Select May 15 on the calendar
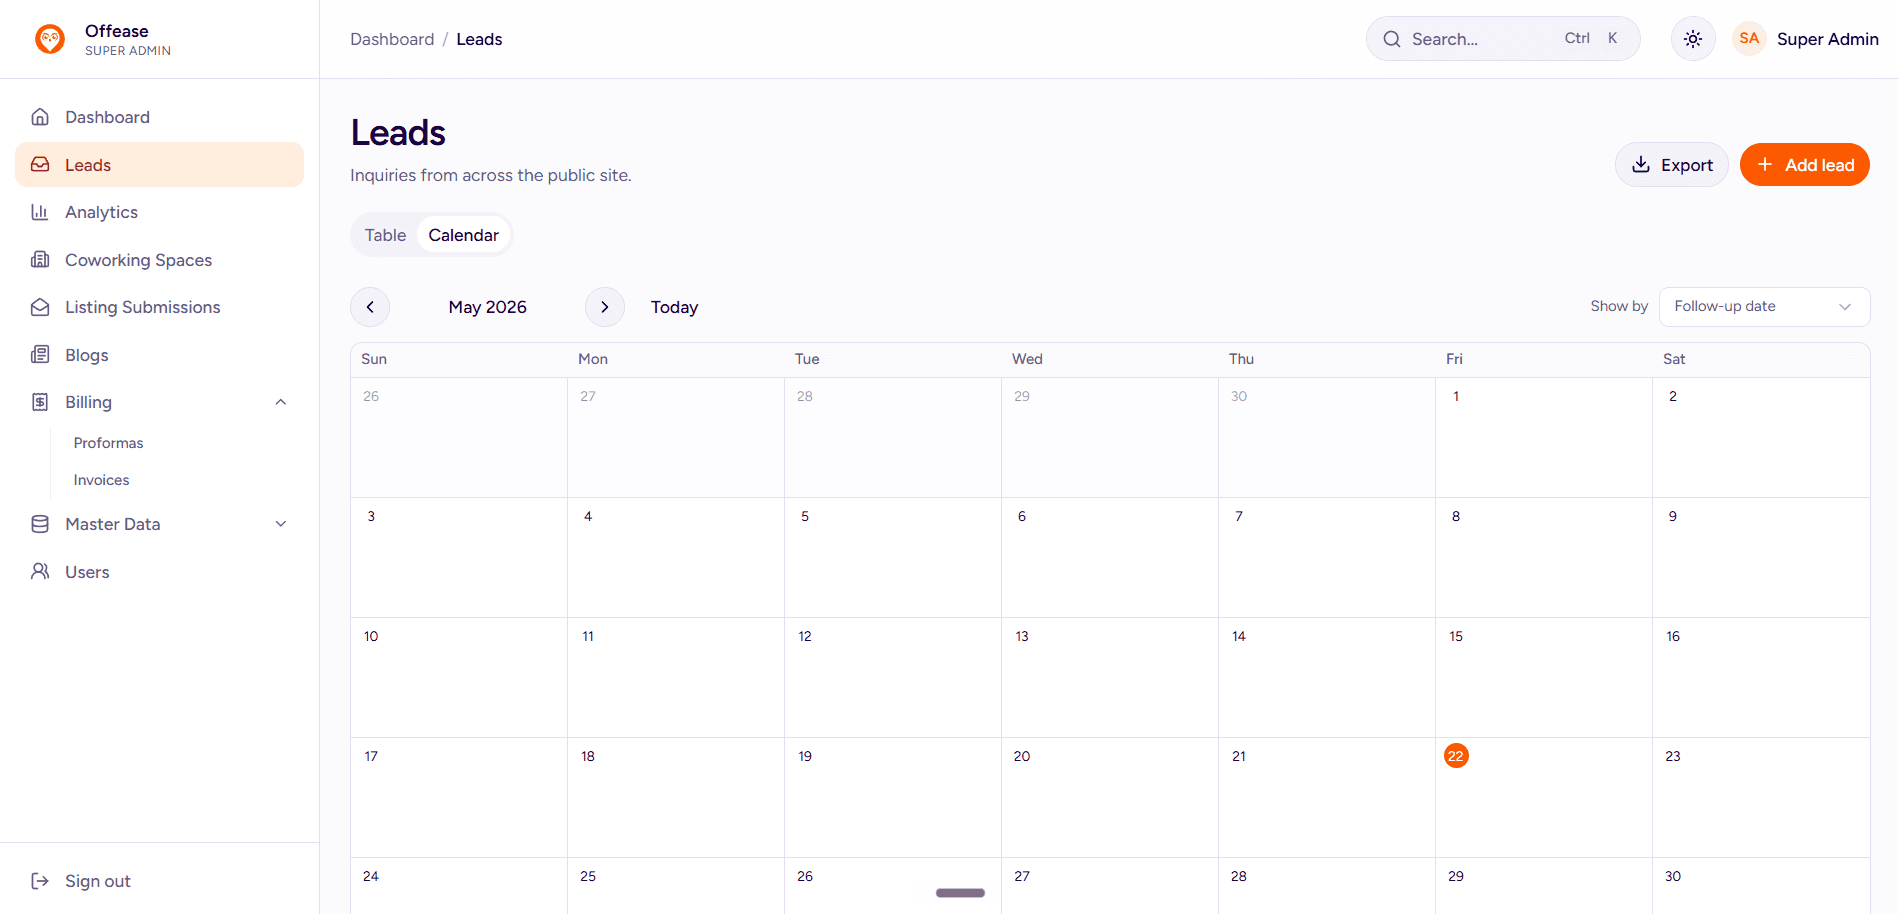The image size is (1898, 914). coord(1543,677)
